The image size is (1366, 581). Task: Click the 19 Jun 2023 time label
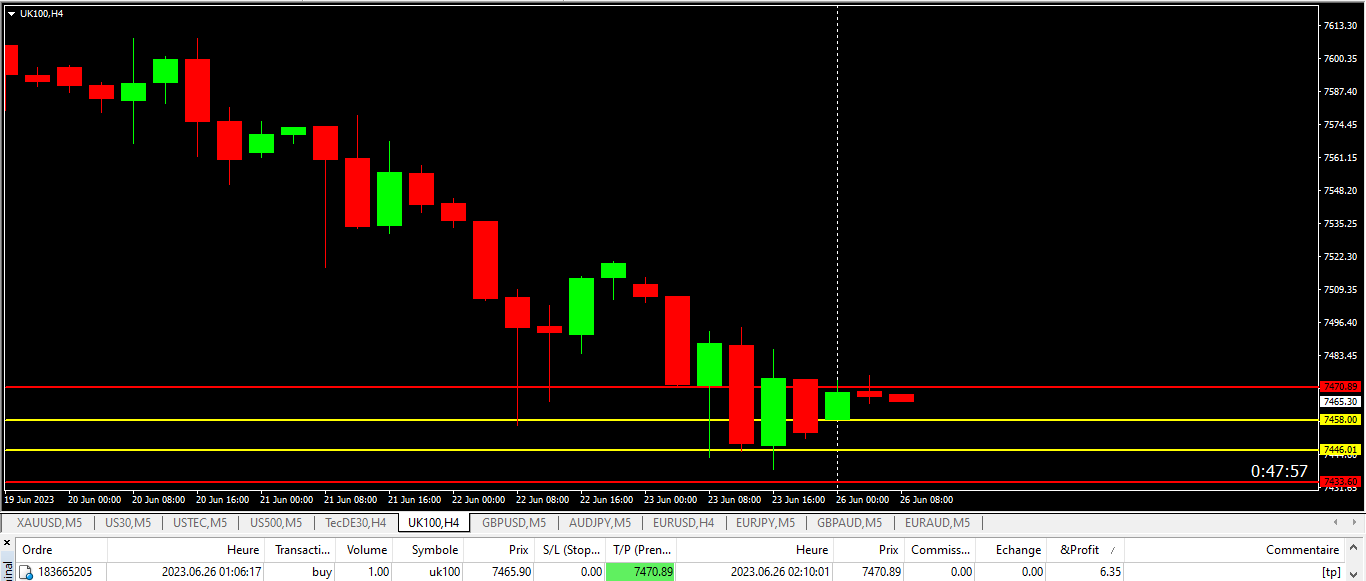pos(30,499)
